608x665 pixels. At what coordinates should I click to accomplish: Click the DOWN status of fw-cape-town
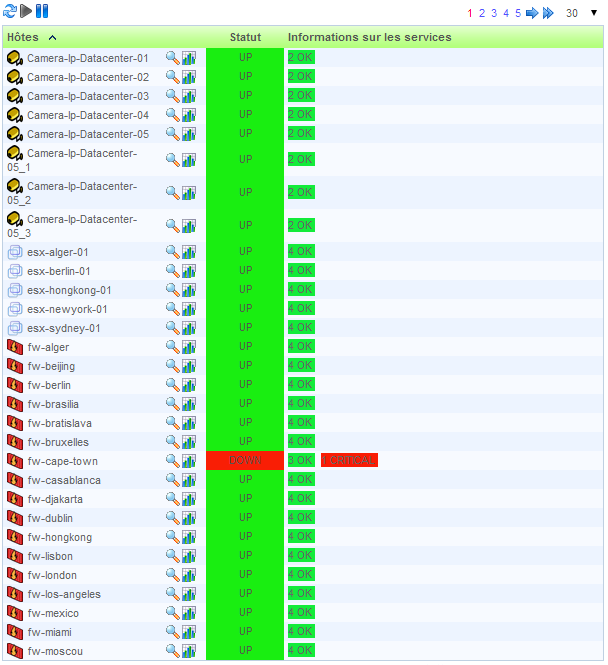click(245, 461)
